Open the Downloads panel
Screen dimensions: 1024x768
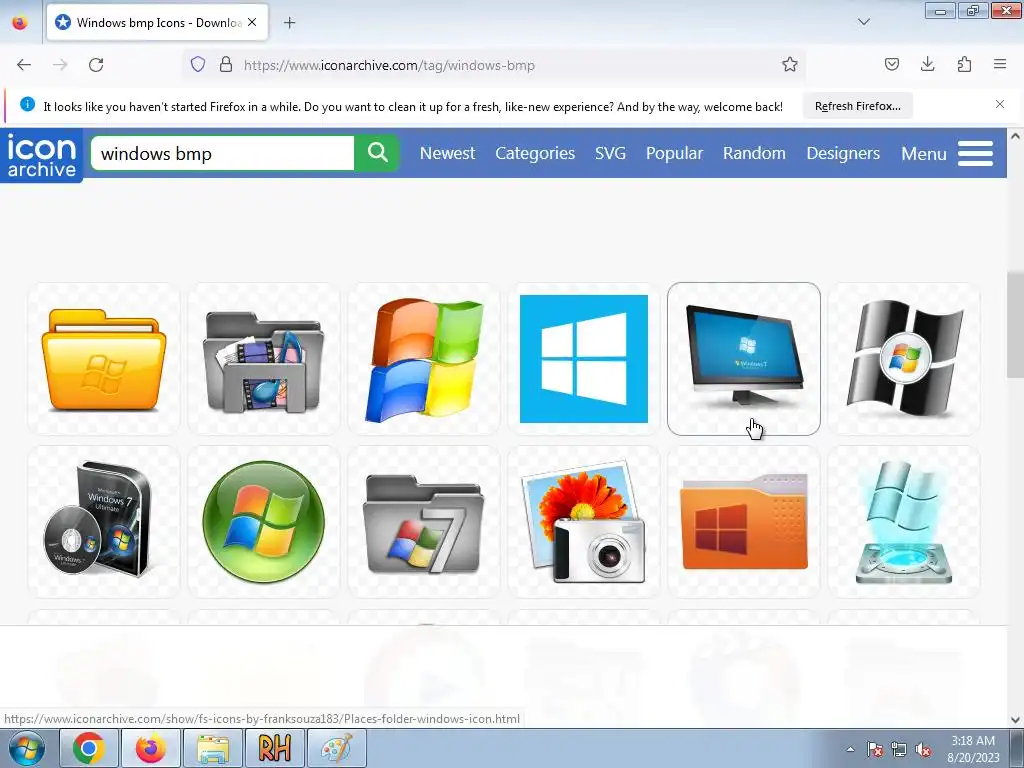tap(927, 64)
